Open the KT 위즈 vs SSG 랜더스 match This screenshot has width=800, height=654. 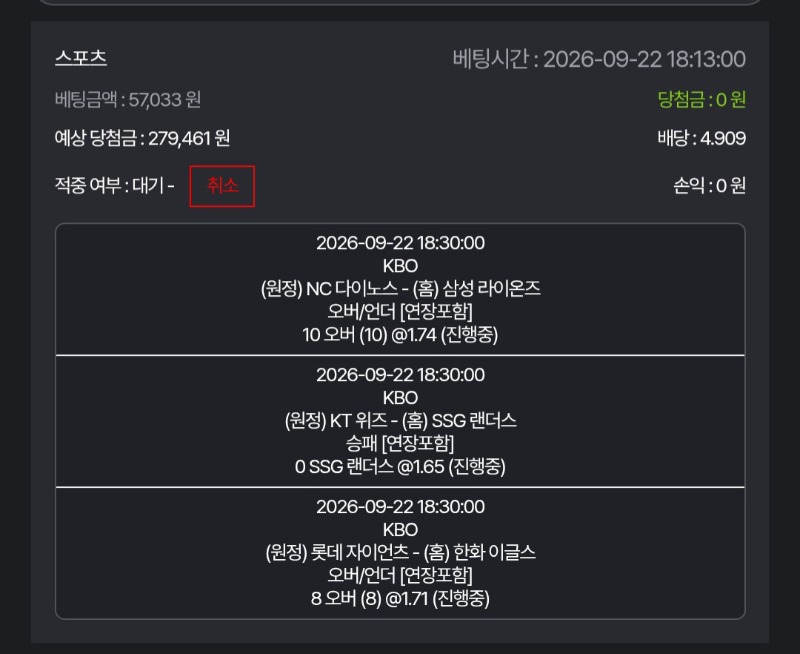click(x=400, y=421)
